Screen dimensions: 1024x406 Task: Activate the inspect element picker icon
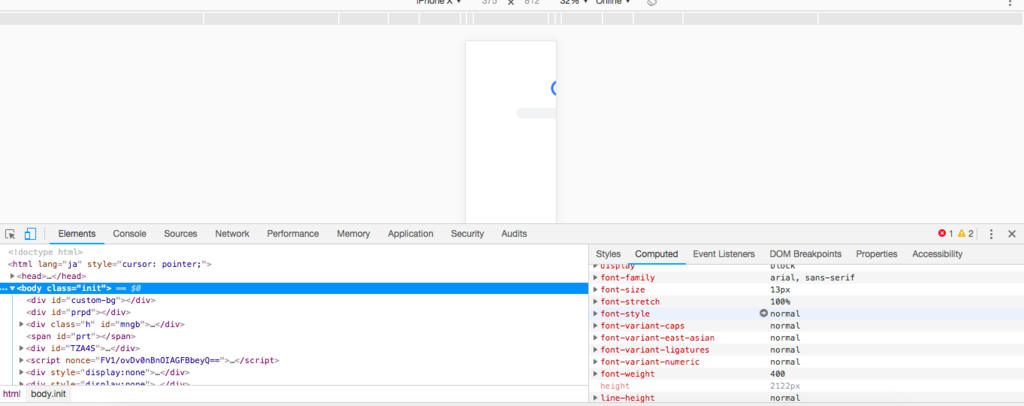coord(10,234)
